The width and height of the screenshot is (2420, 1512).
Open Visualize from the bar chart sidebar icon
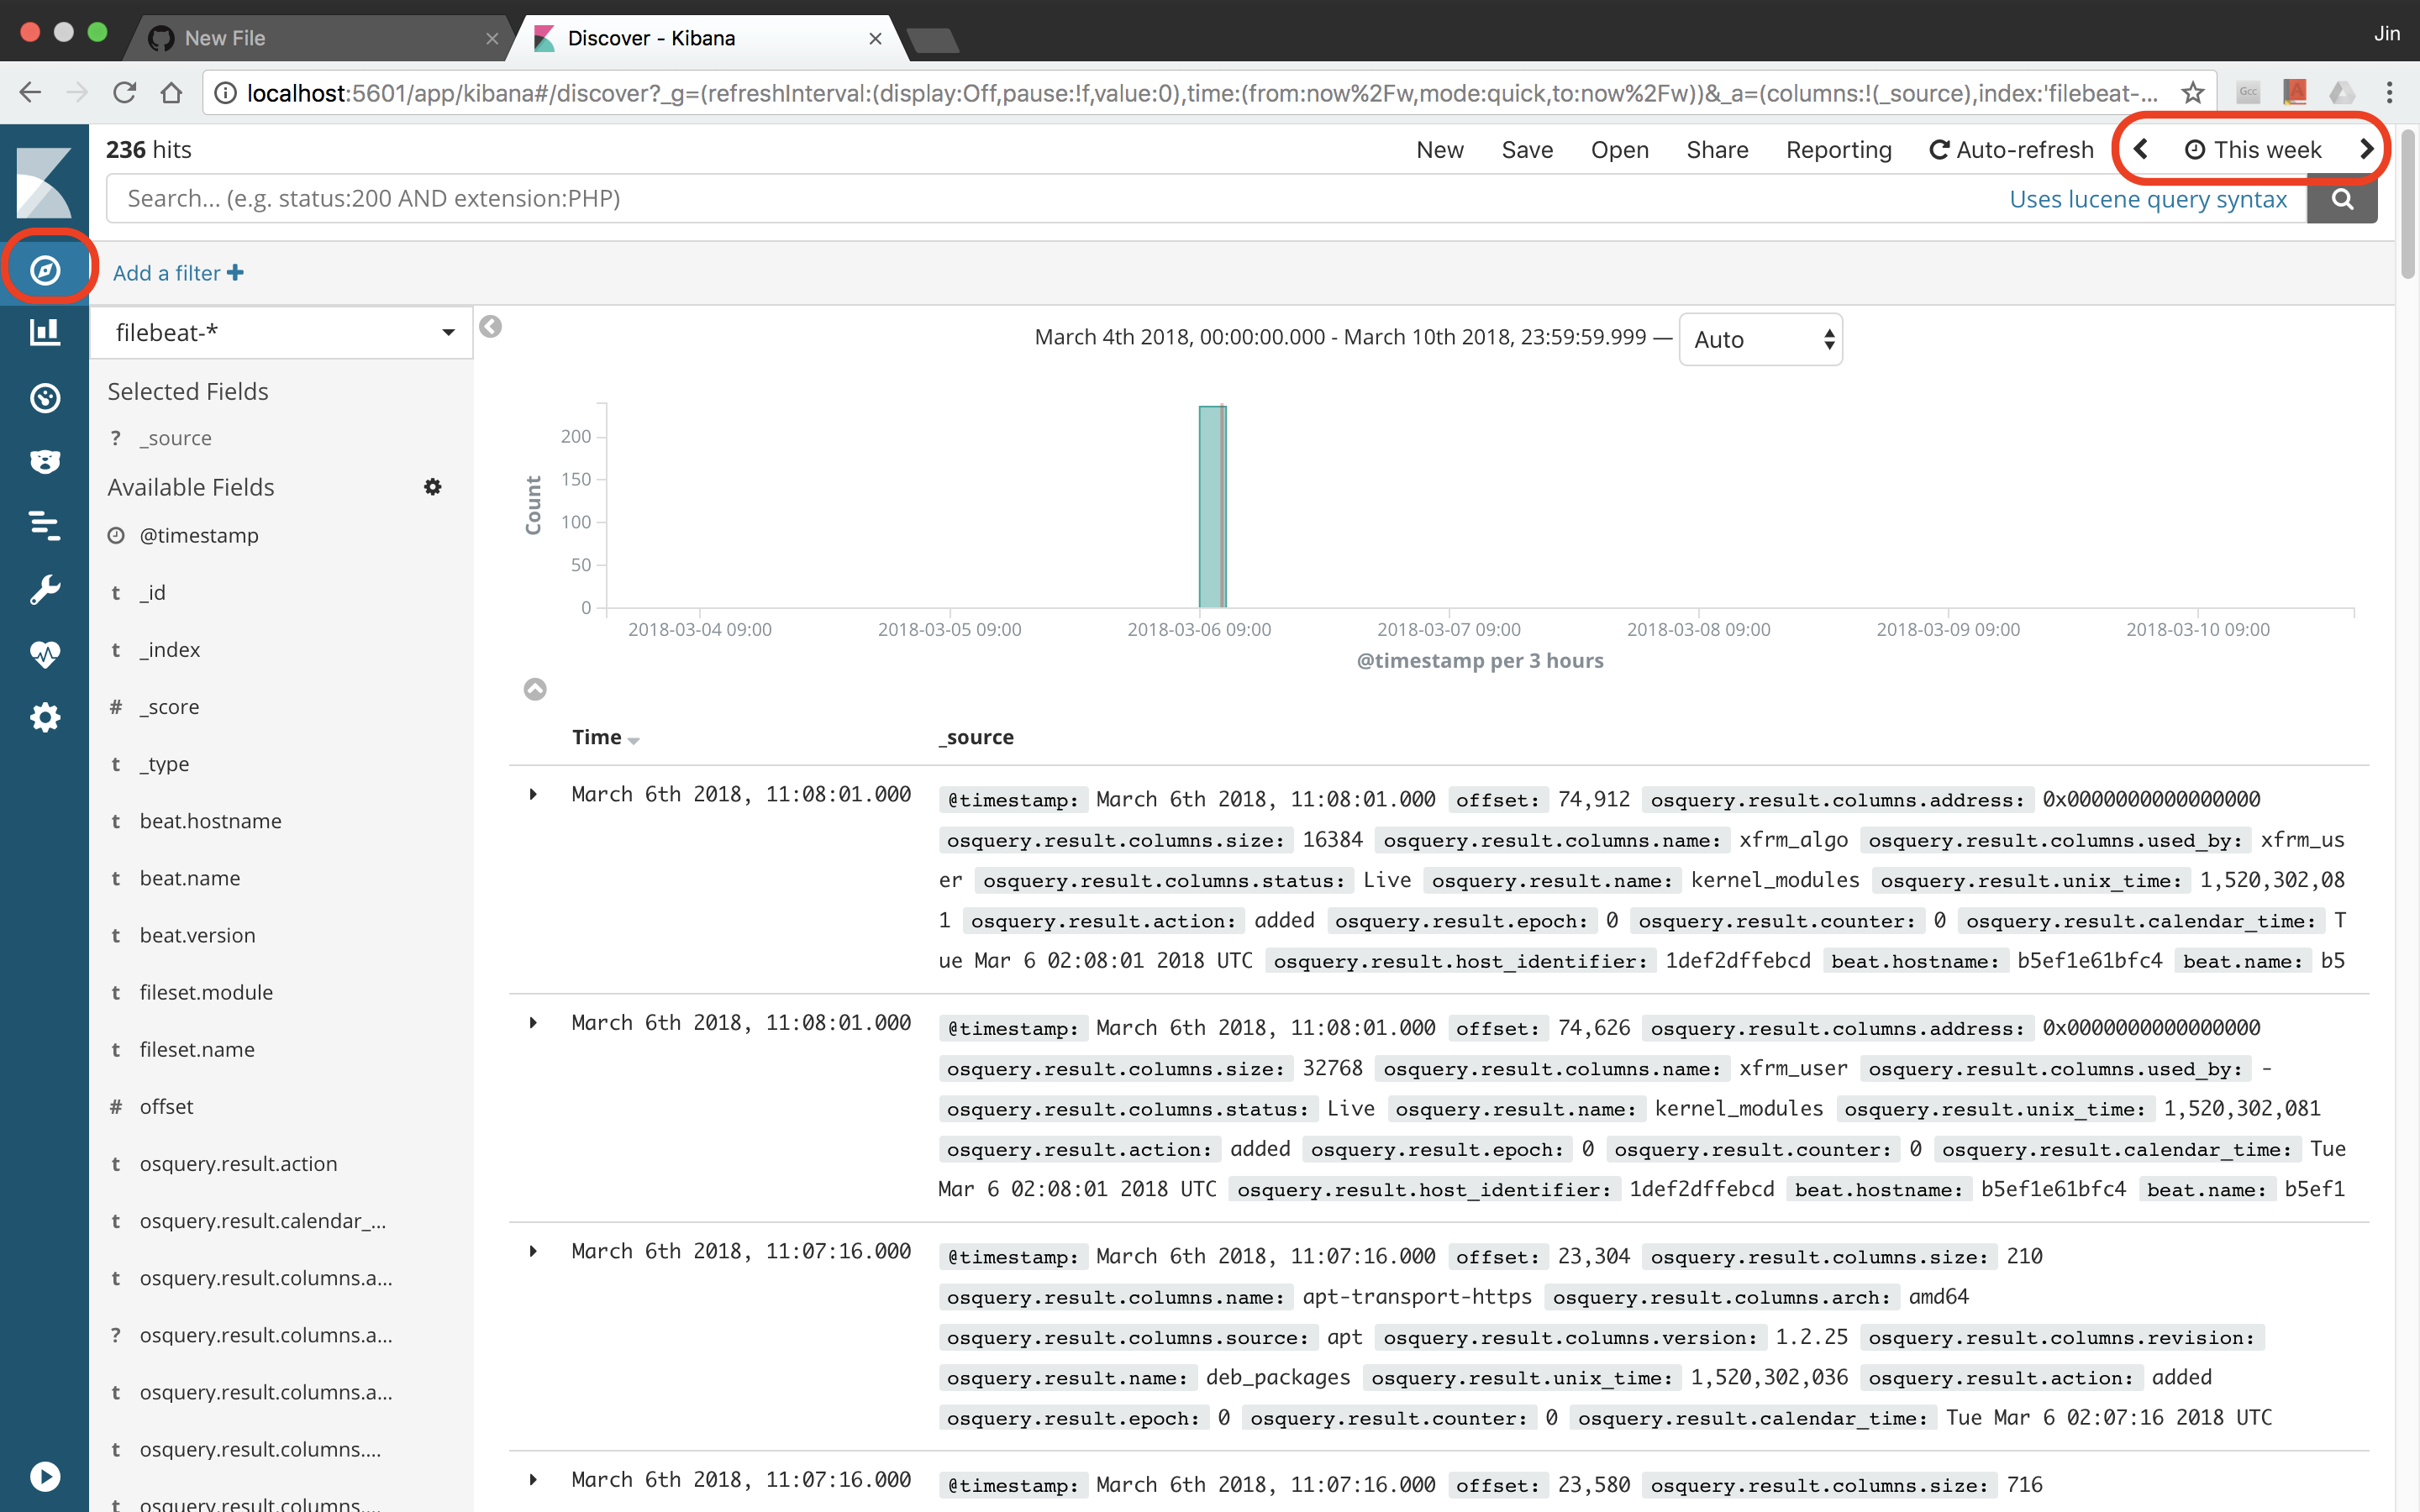point(45,333)
